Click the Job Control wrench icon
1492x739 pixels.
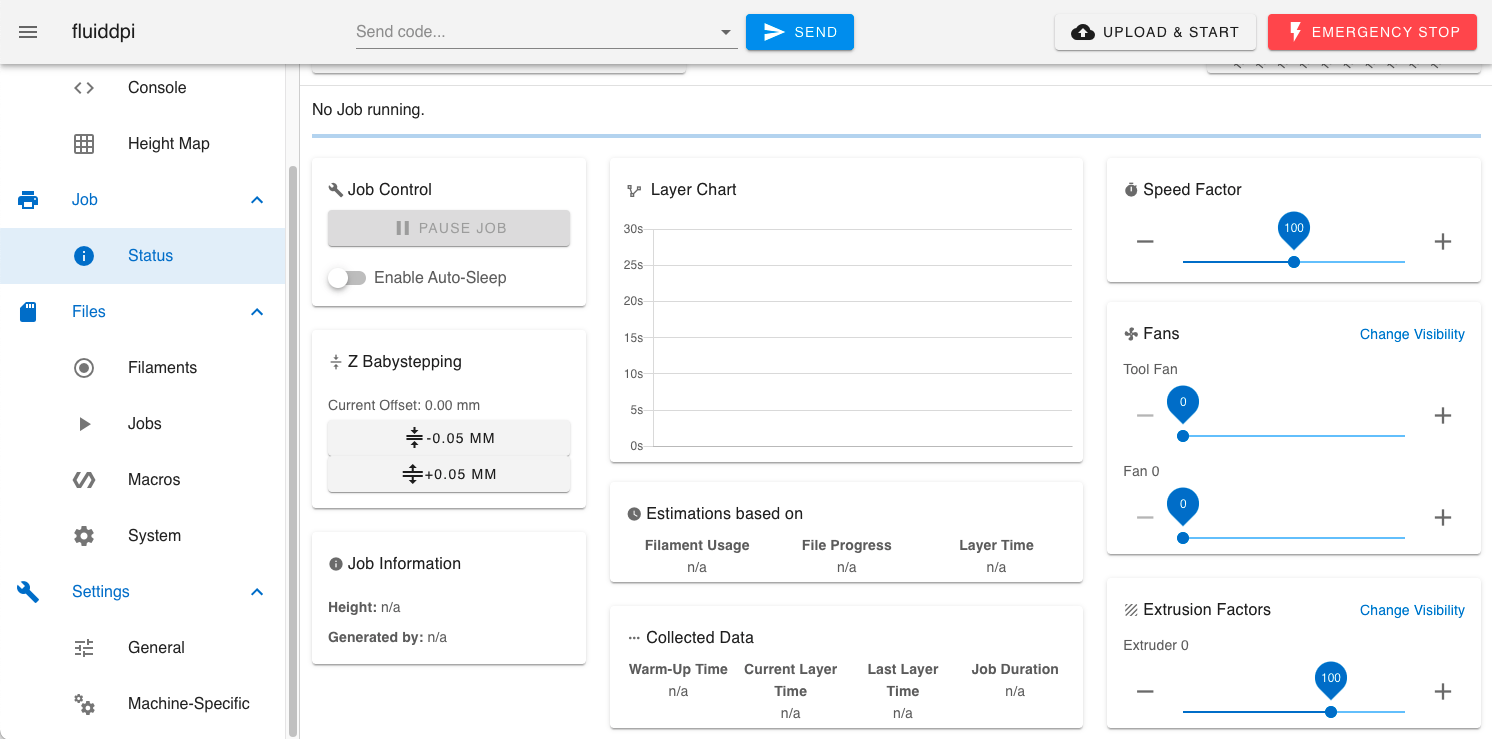click(336, 190)
